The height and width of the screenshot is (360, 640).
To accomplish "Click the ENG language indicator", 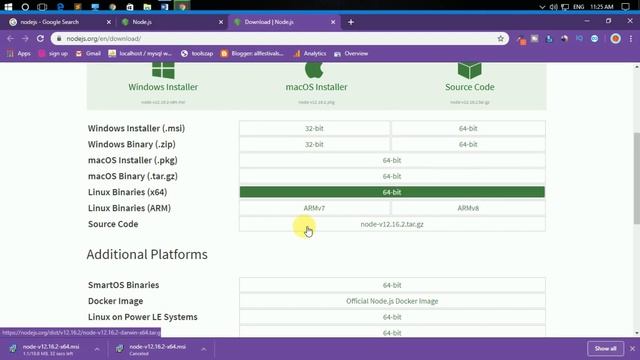I will tap(578, 7).
